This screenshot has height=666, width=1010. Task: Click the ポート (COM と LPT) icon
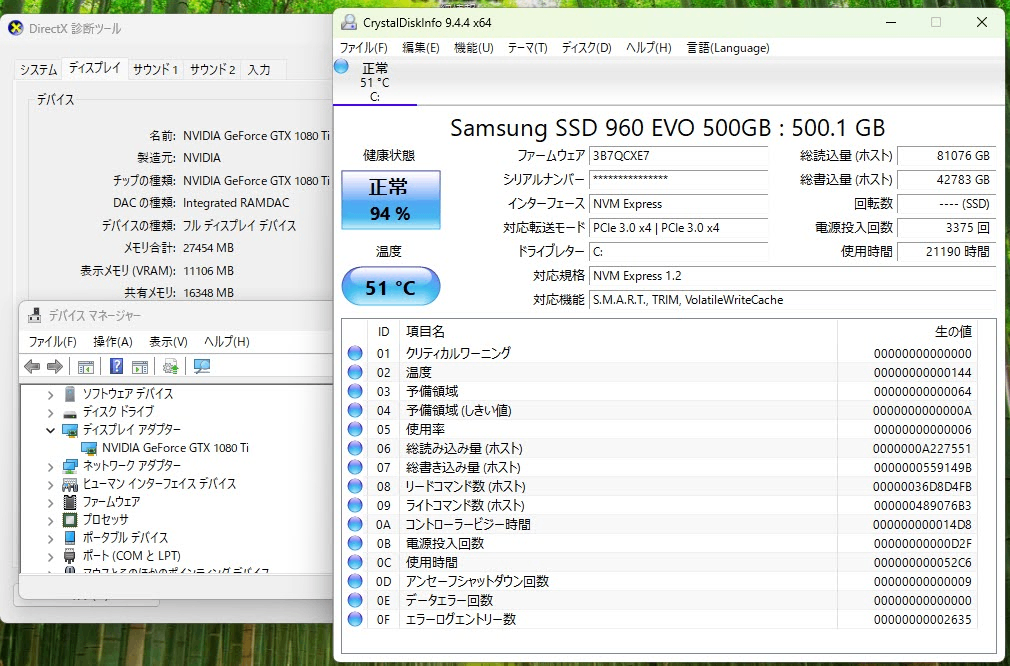(x=70, y=556)
